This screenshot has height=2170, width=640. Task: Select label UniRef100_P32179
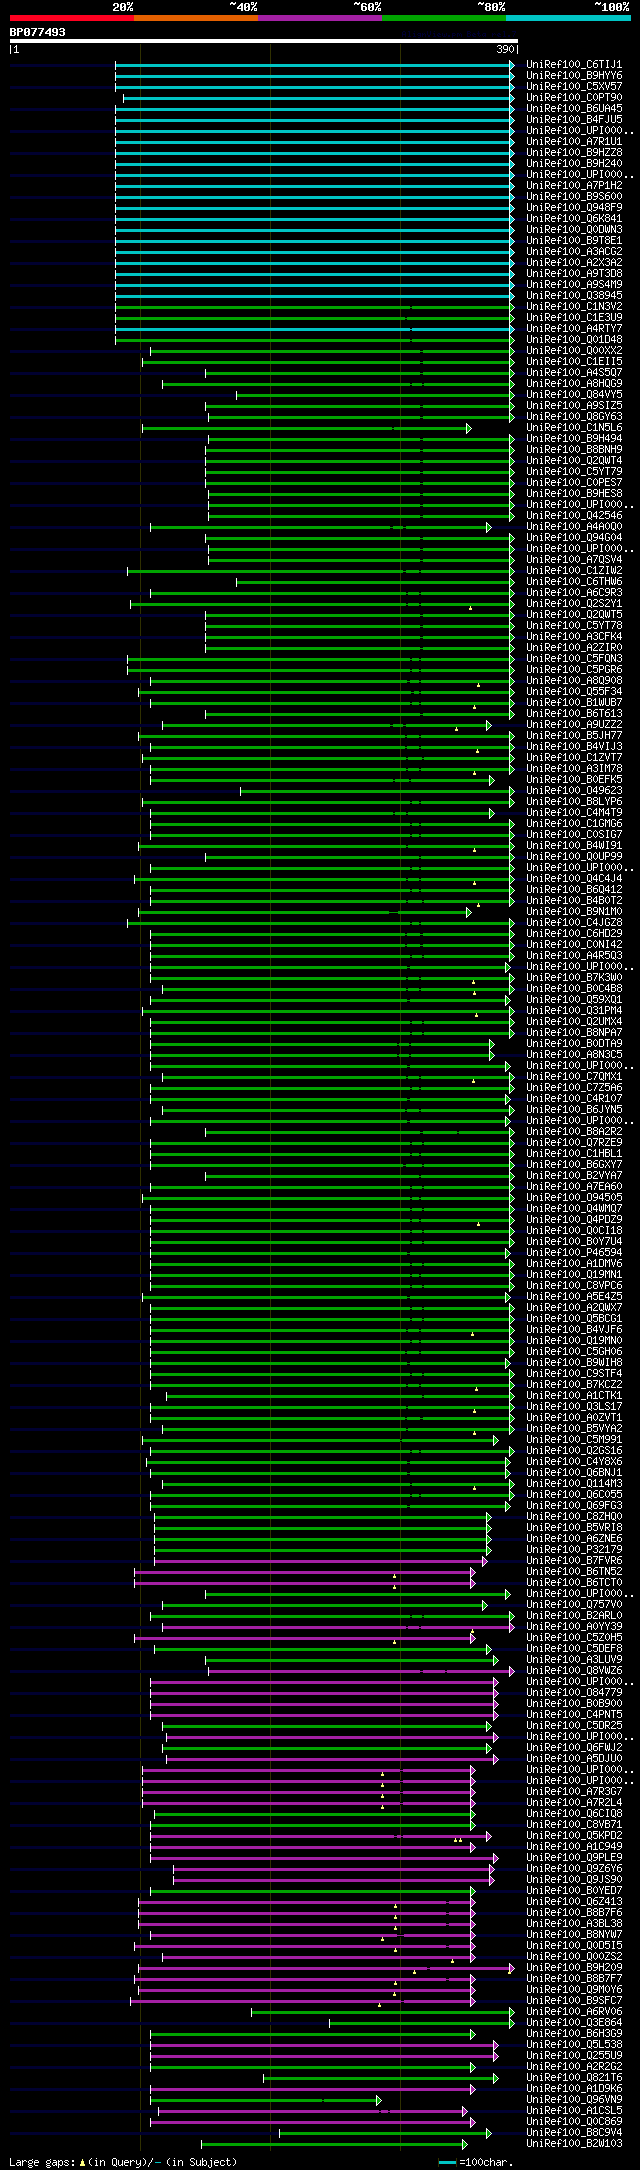tap(574, 1550)
